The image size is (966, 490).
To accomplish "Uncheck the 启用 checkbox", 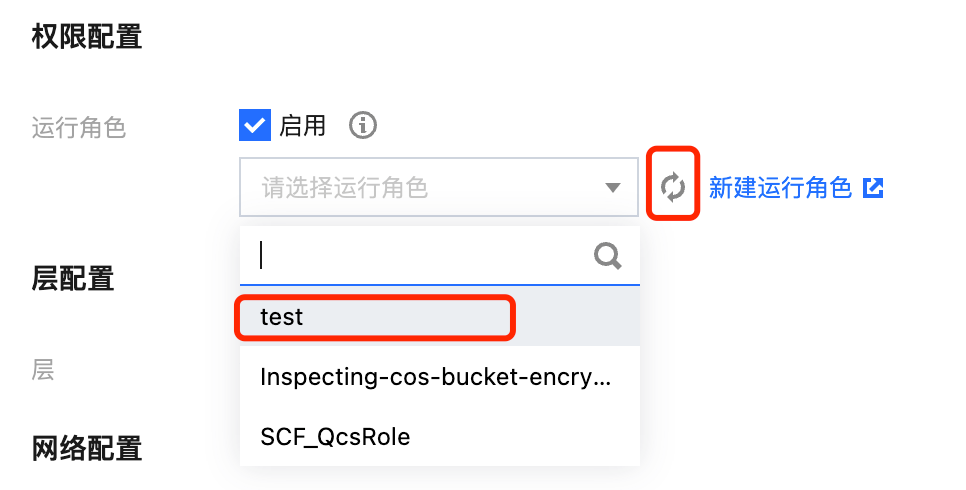I will coord(255,126).
